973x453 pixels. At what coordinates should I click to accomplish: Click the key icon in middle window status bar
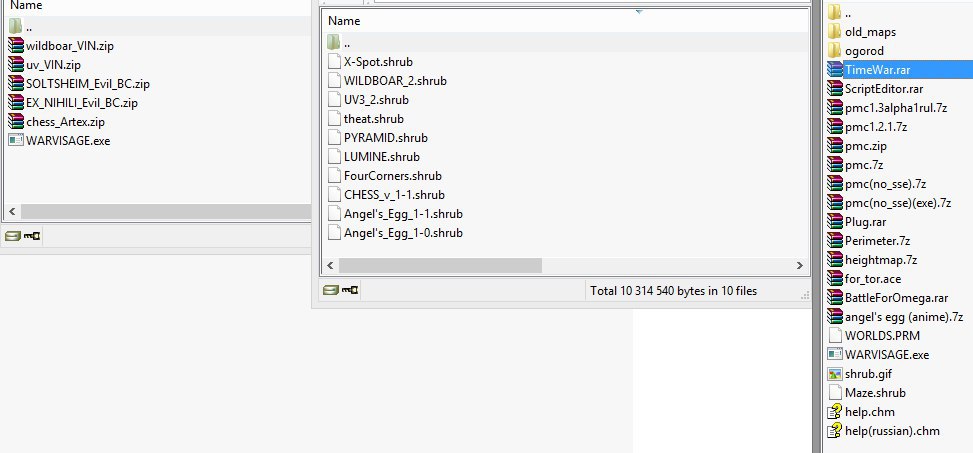click(x=350, y=290)
